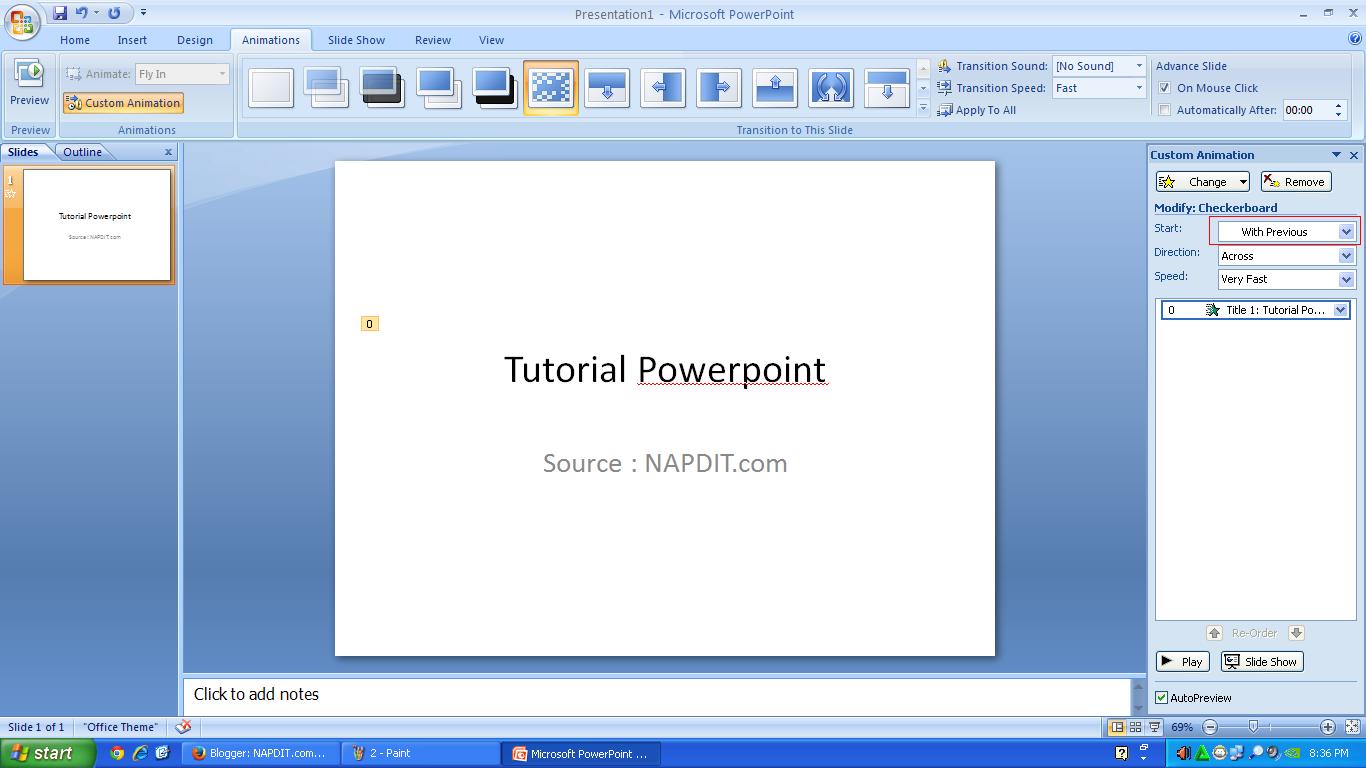Viewport: 1366px width, 768px height.
Task: Click the zoom slider handle
Action: click(x=1253, y=727)
